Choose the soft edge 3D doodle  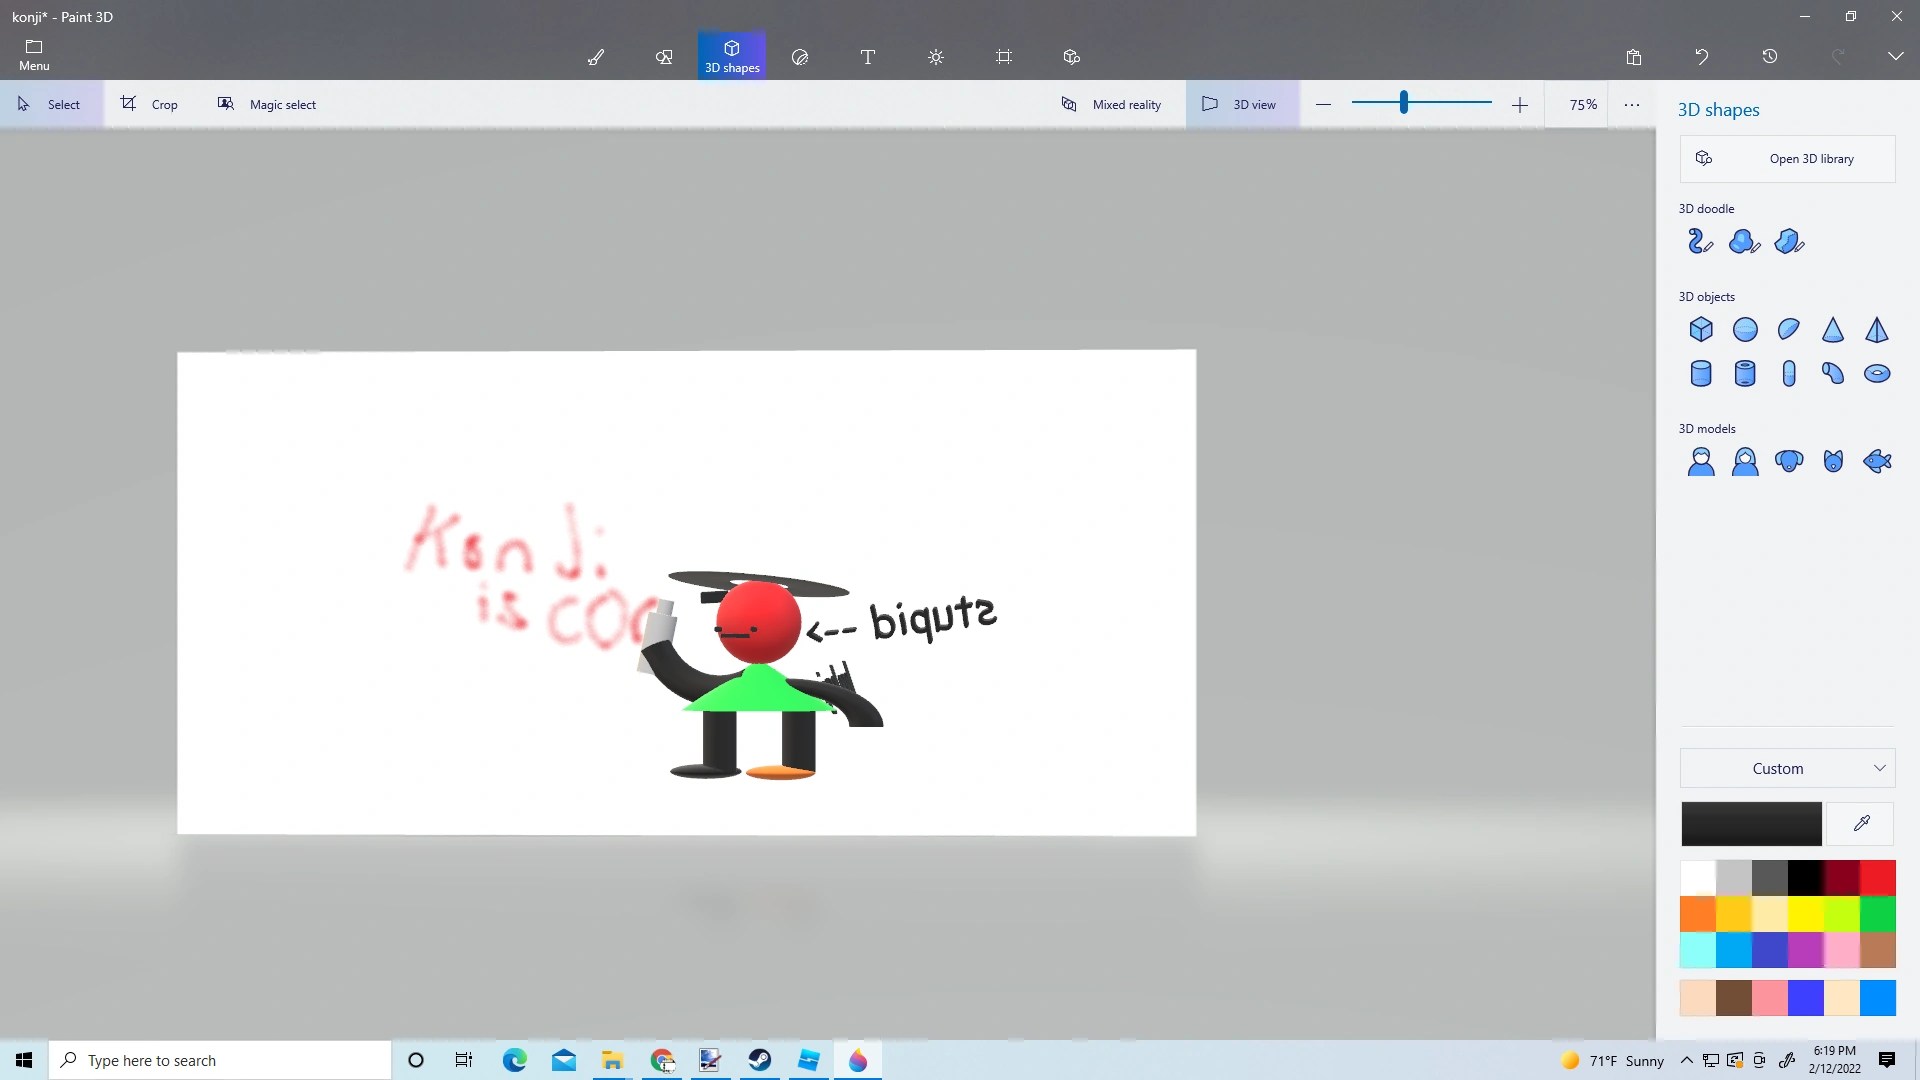1745,242
